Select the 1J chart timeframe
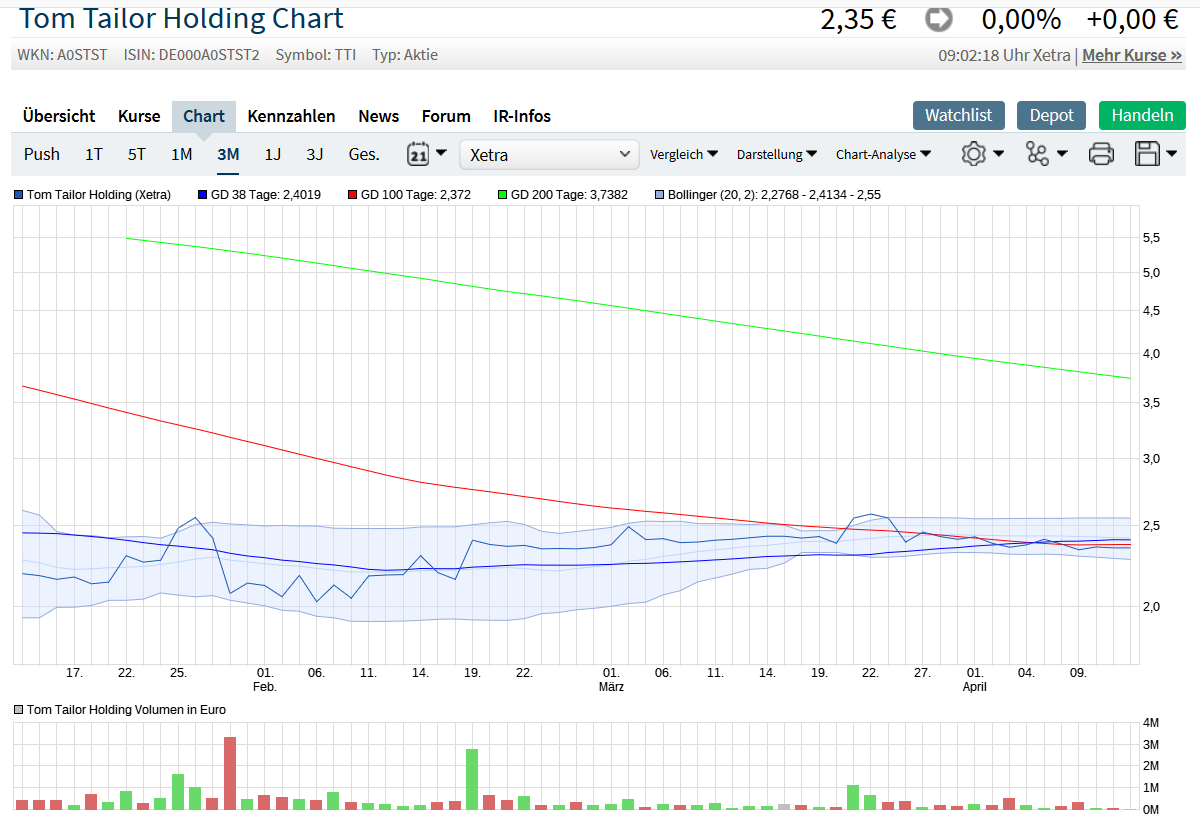Screen dimensions: 1200x838 [x=273, y=154]
